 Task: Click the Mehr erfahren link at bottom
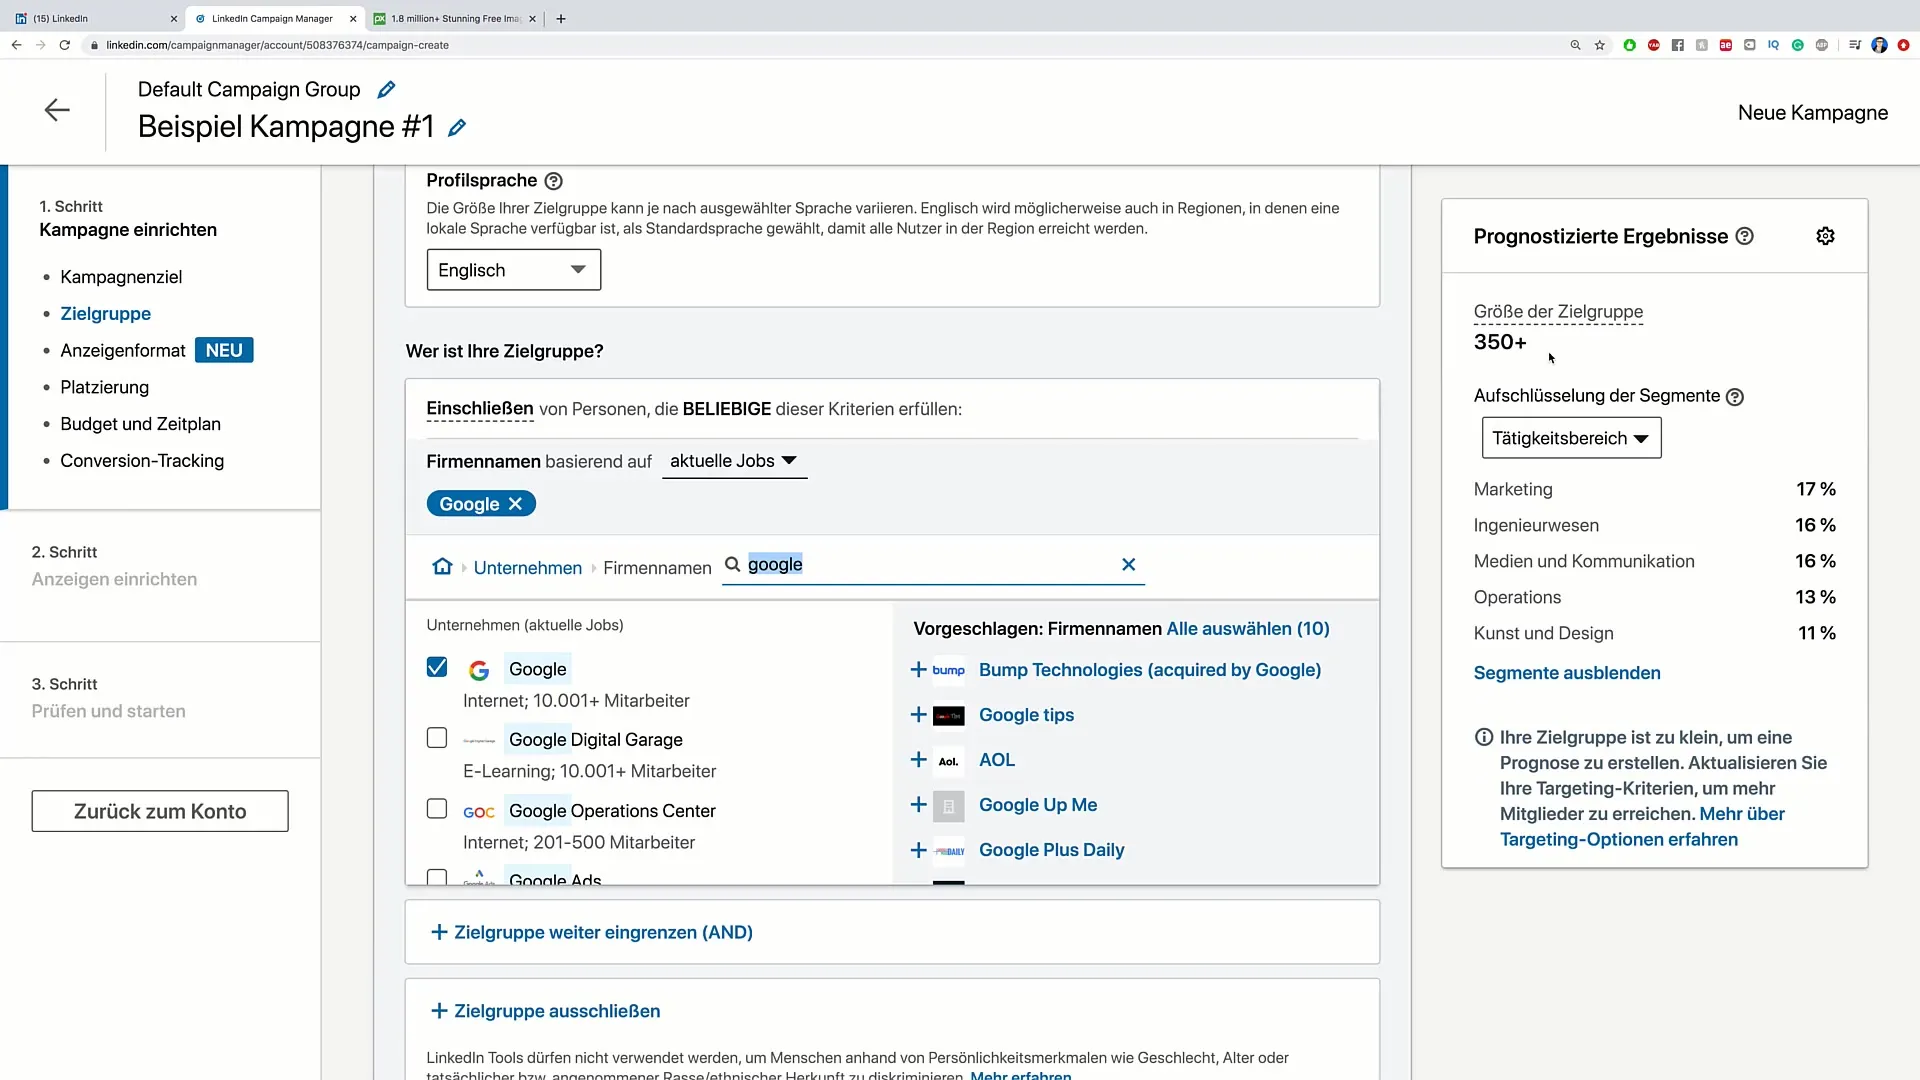click(x=1020, y=1076)
